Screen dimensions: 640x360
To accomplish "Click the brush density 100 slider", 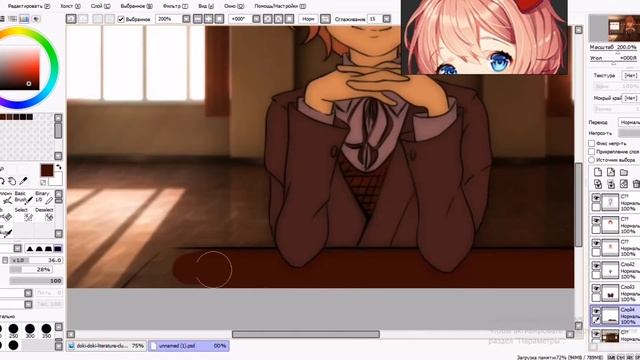I will pos(36,281).
